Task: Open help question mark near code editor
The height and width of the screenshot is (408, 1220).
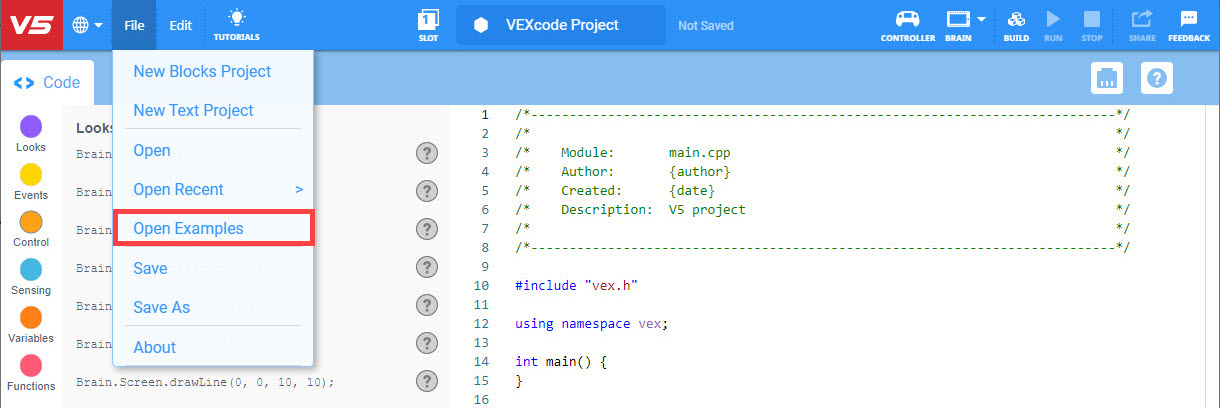Action: point(1157,78)
